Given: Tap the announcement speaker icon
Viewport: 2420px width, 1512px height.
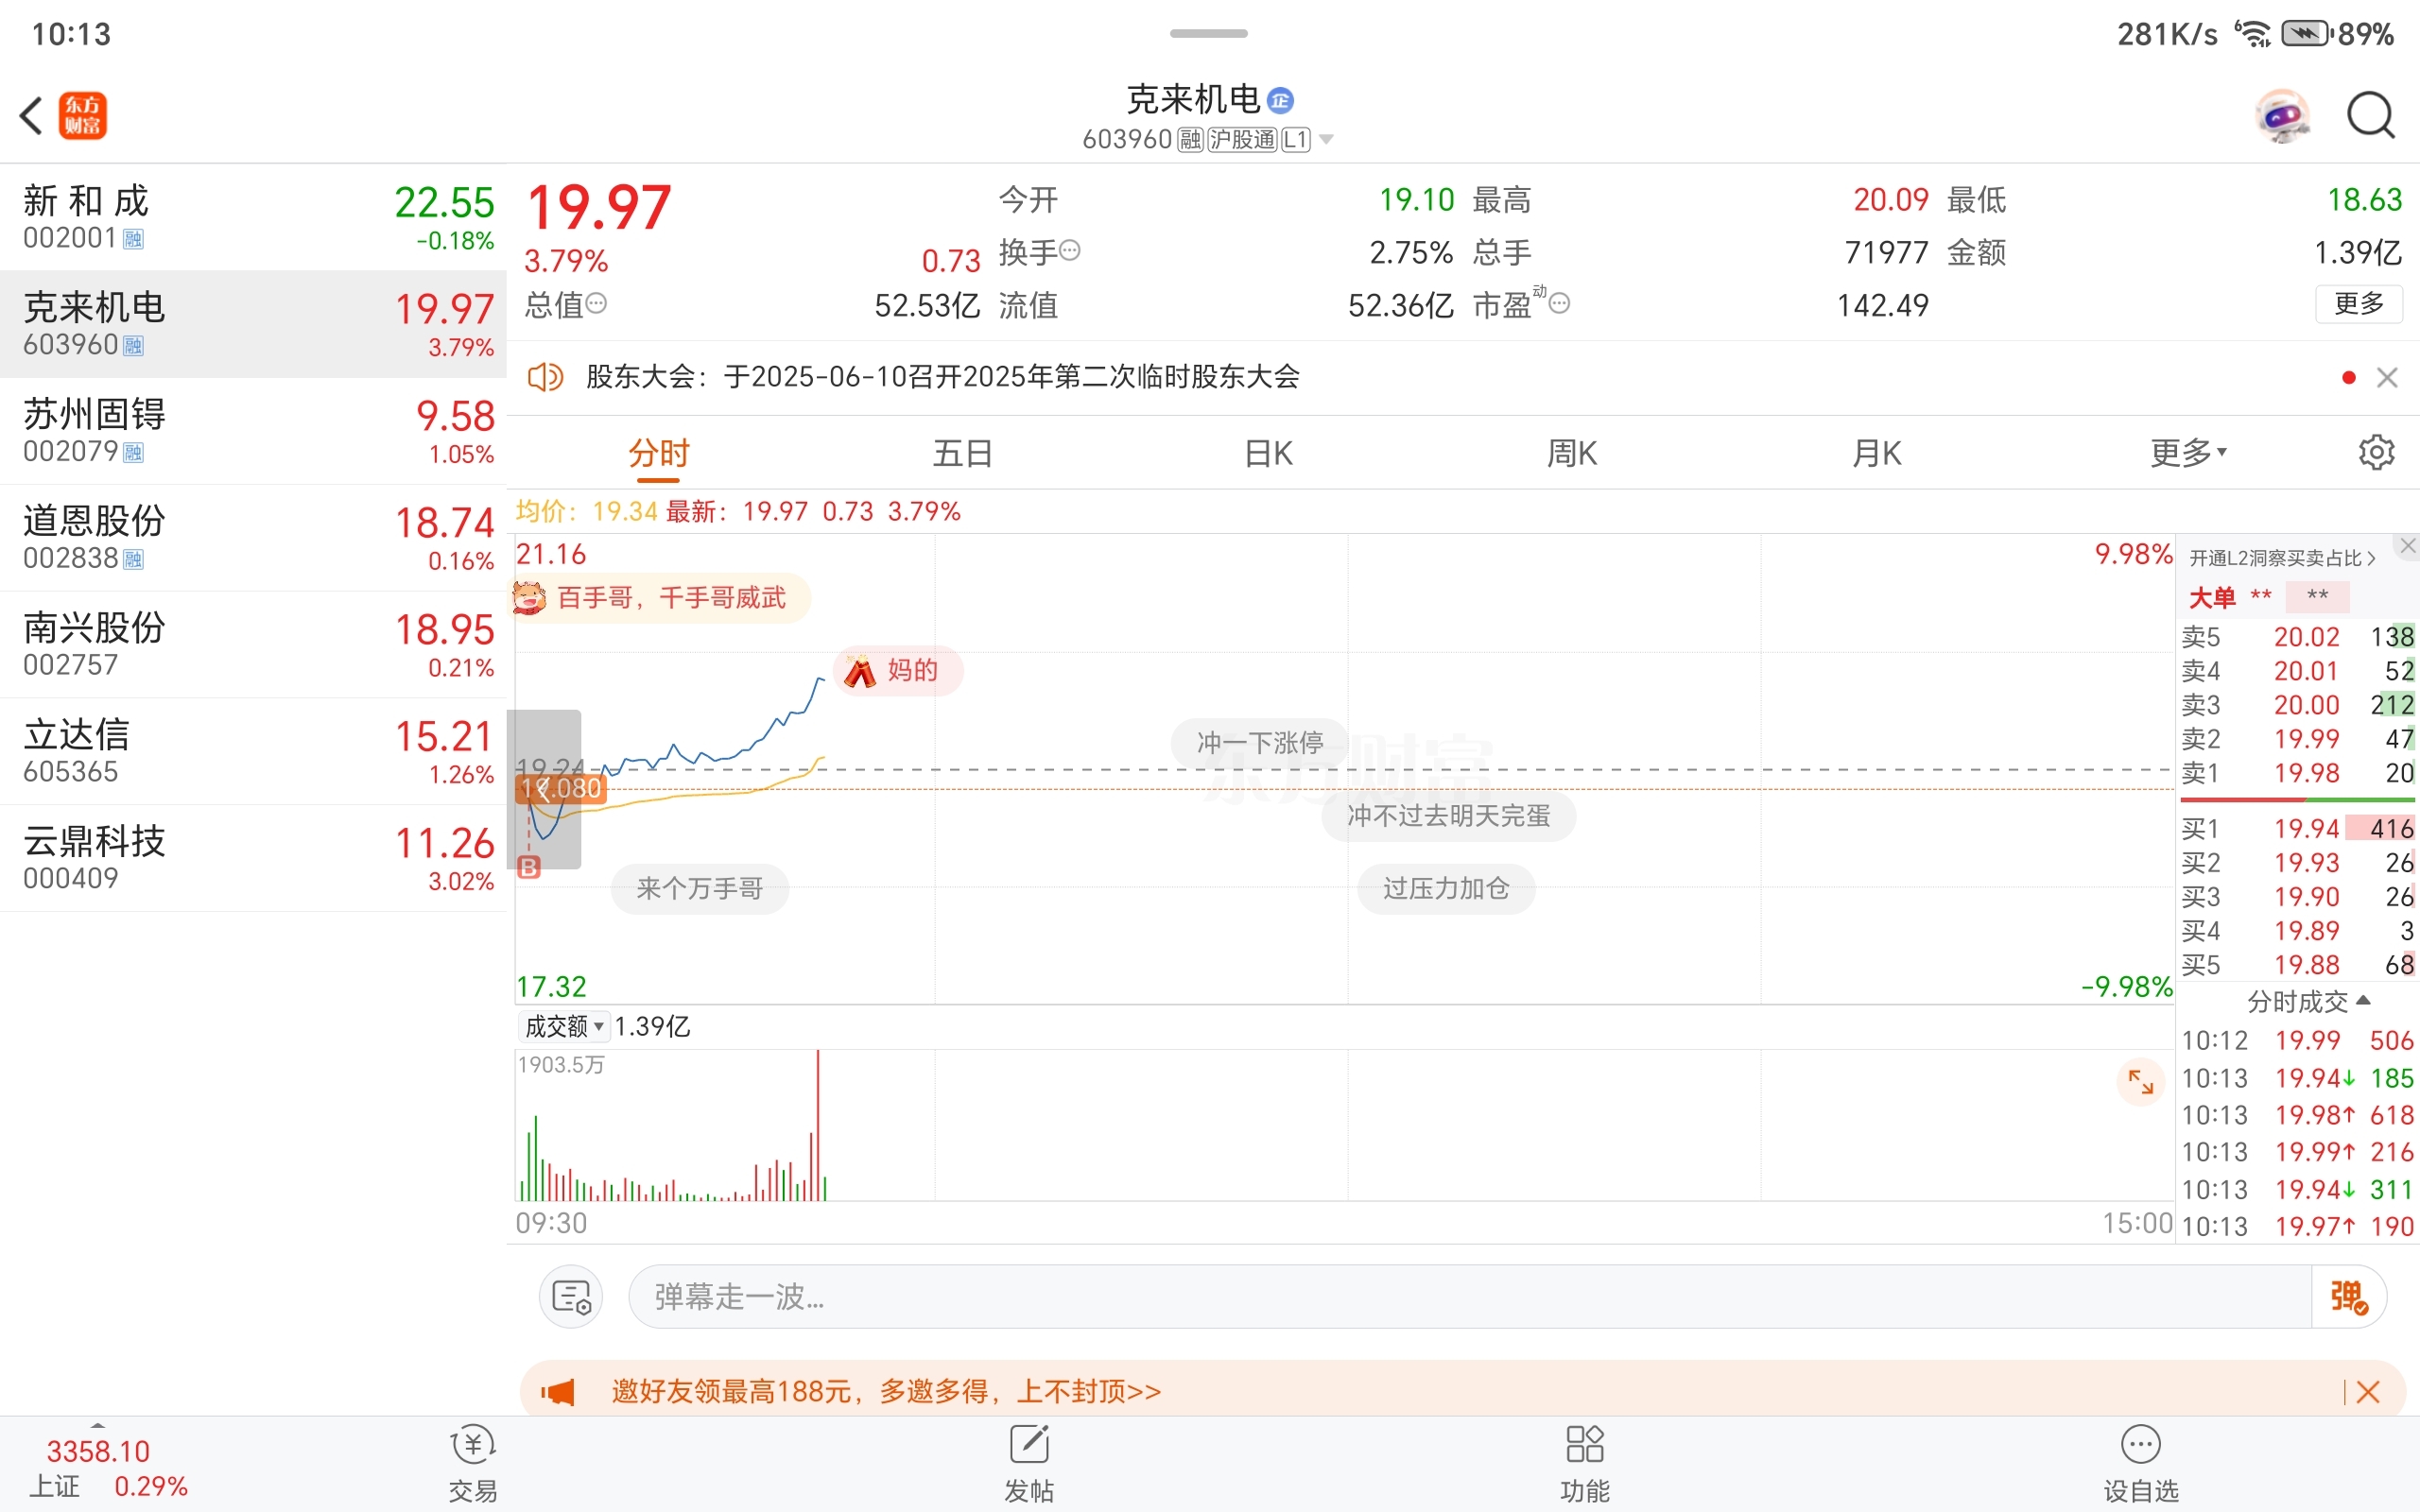Looking at the screenshot, I should click(x=545, y=377).
